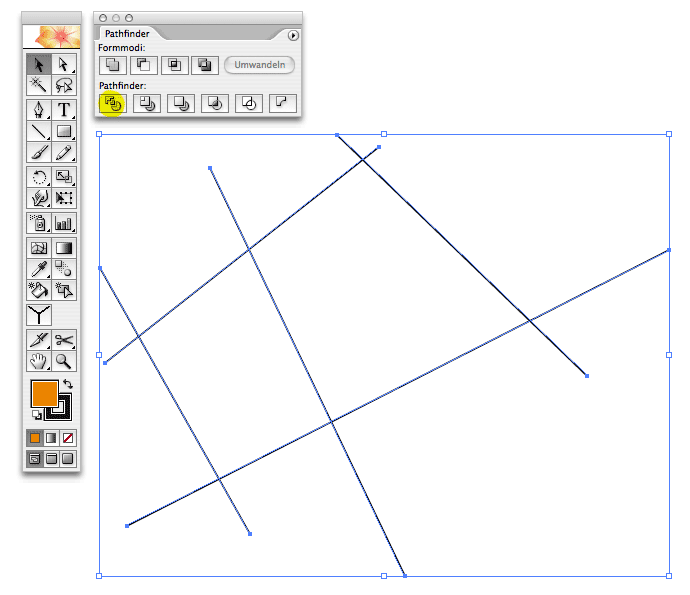Reset default fill and stroke
The image size is (690, 595).
[x=37, y=414]
